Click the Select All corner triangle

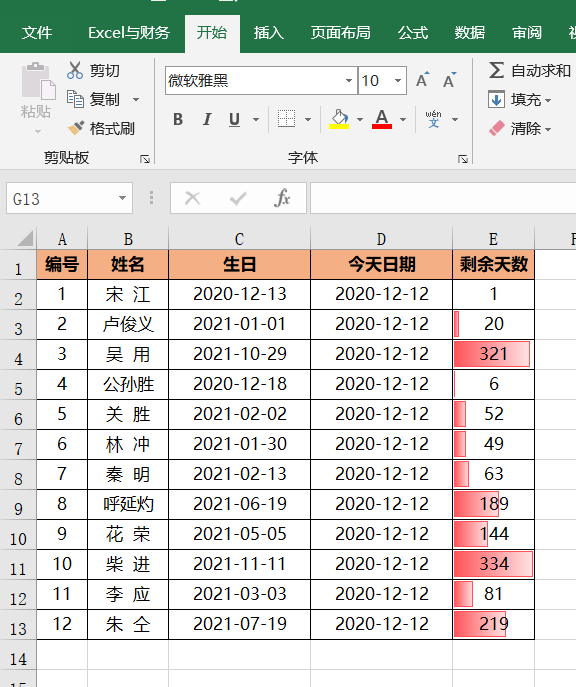25,239
